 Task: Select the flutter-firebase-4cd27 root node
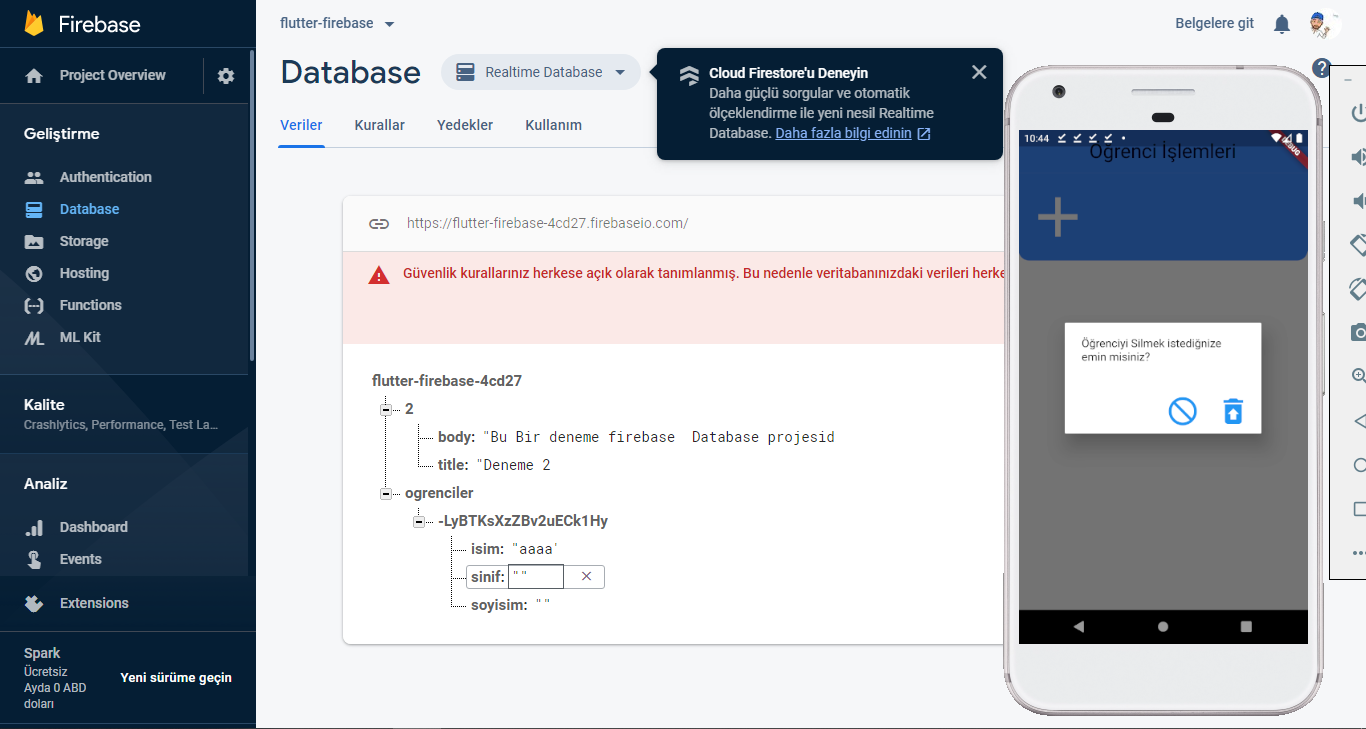point(447,381)
